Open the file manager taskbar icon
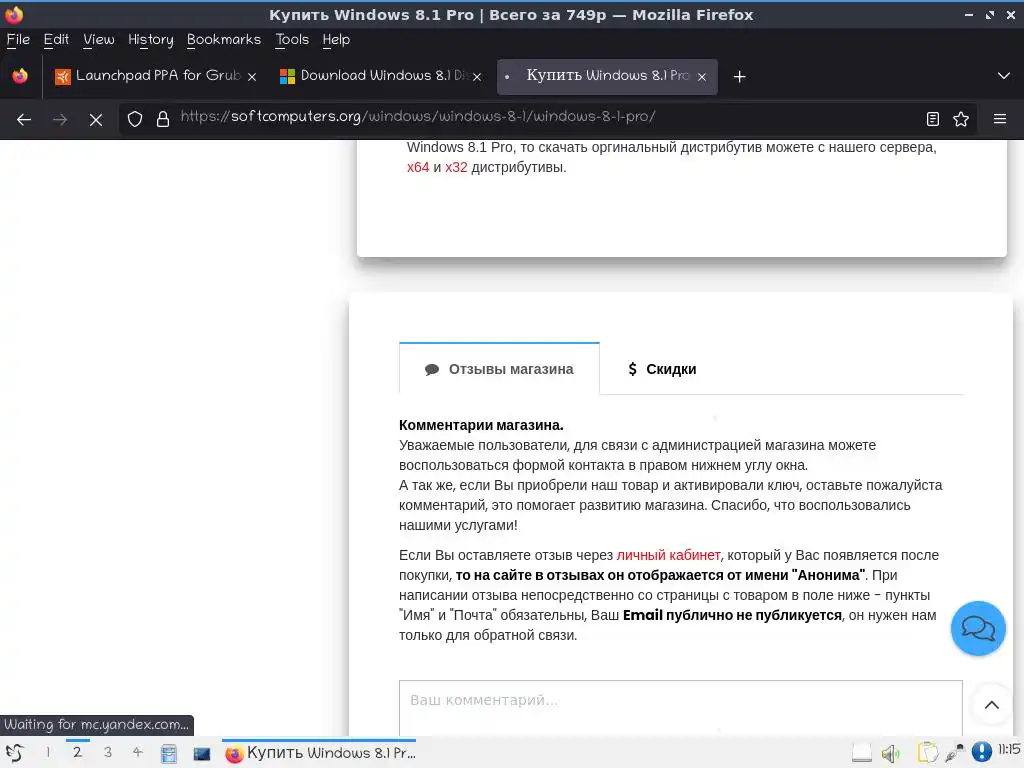Screen dimensions: 1024x768 168,754
